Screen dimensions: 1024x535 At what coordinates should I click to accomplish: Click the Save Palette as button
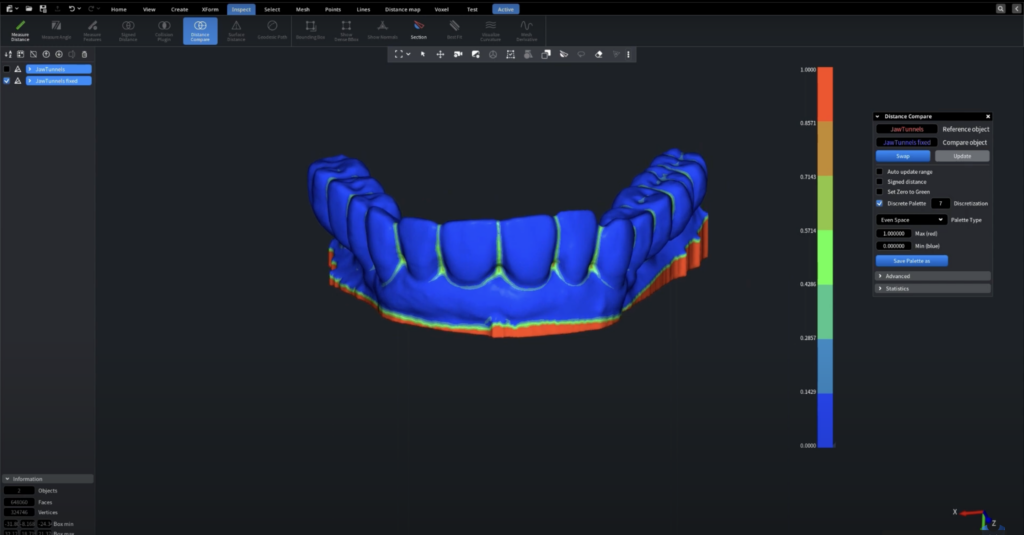[911, 261]
